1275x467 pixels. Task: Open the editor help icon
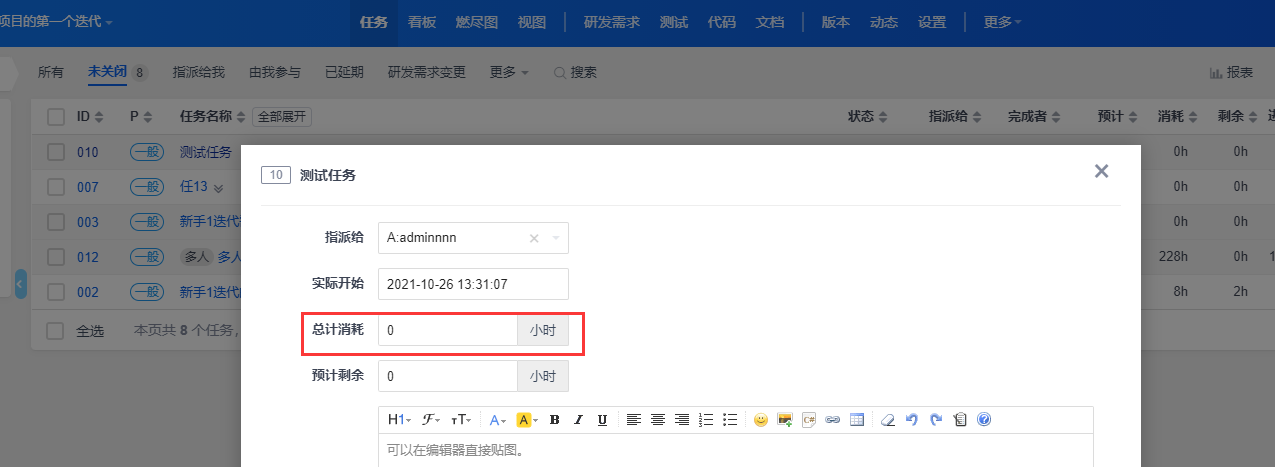tap(984, 420)
